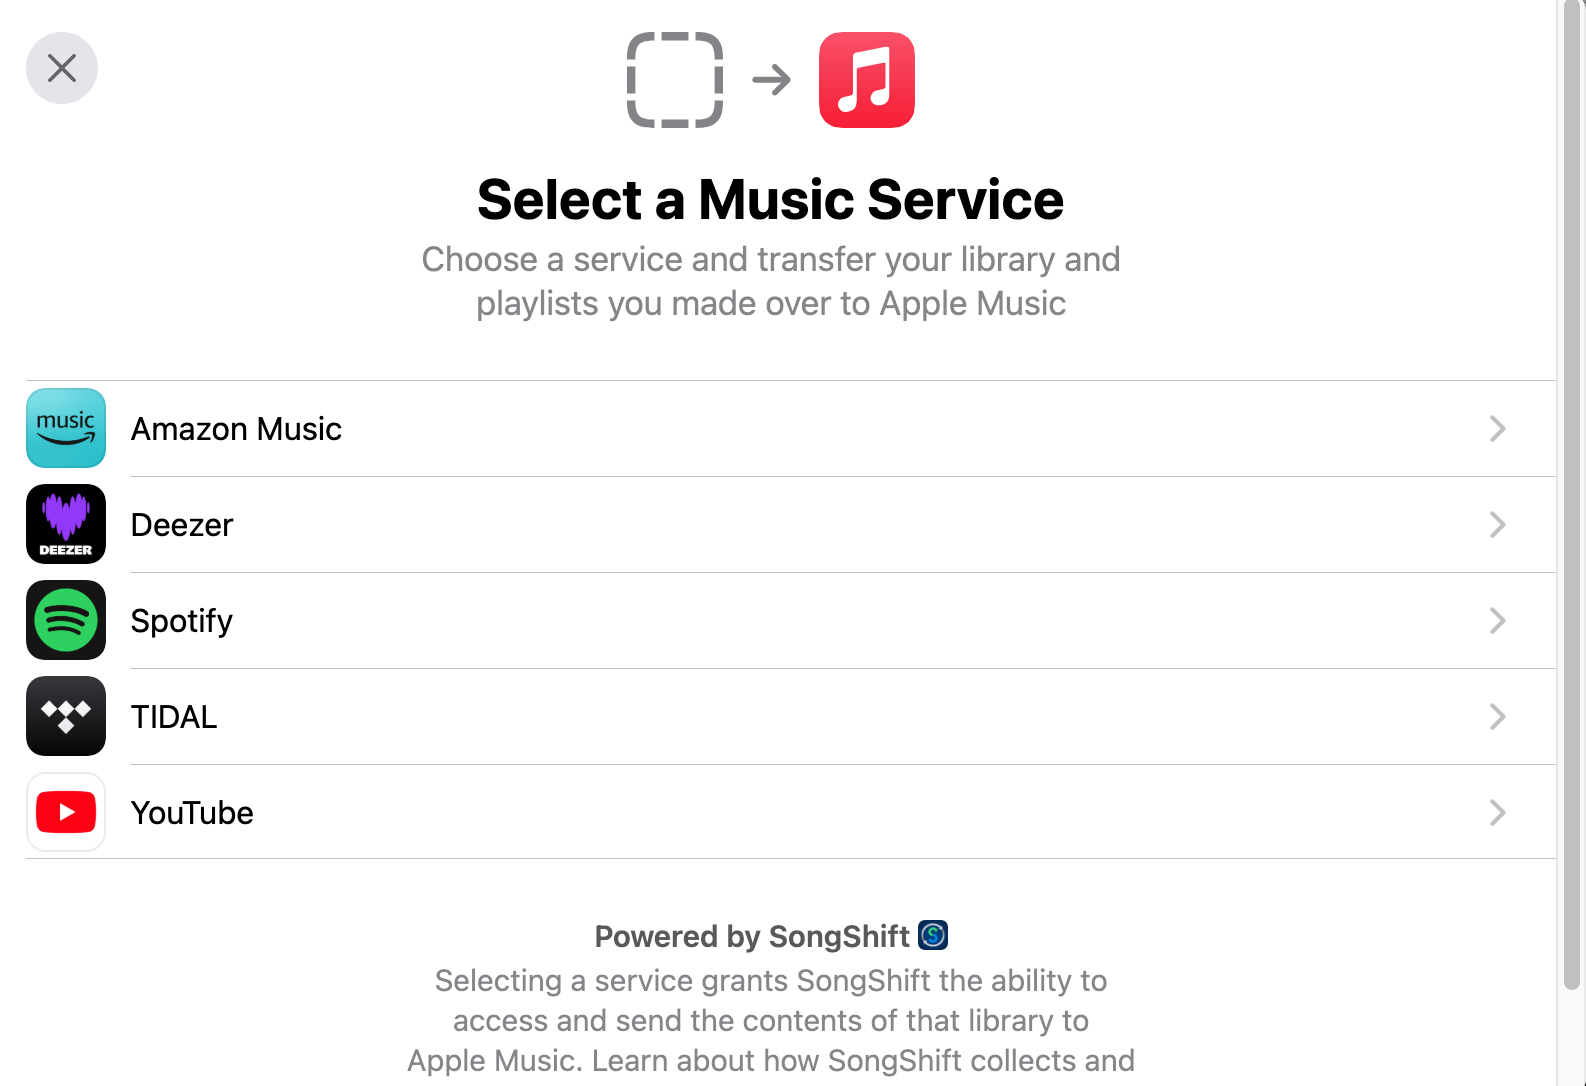
Task: Select Amazon Music from the service list
Action: point(236,429)
